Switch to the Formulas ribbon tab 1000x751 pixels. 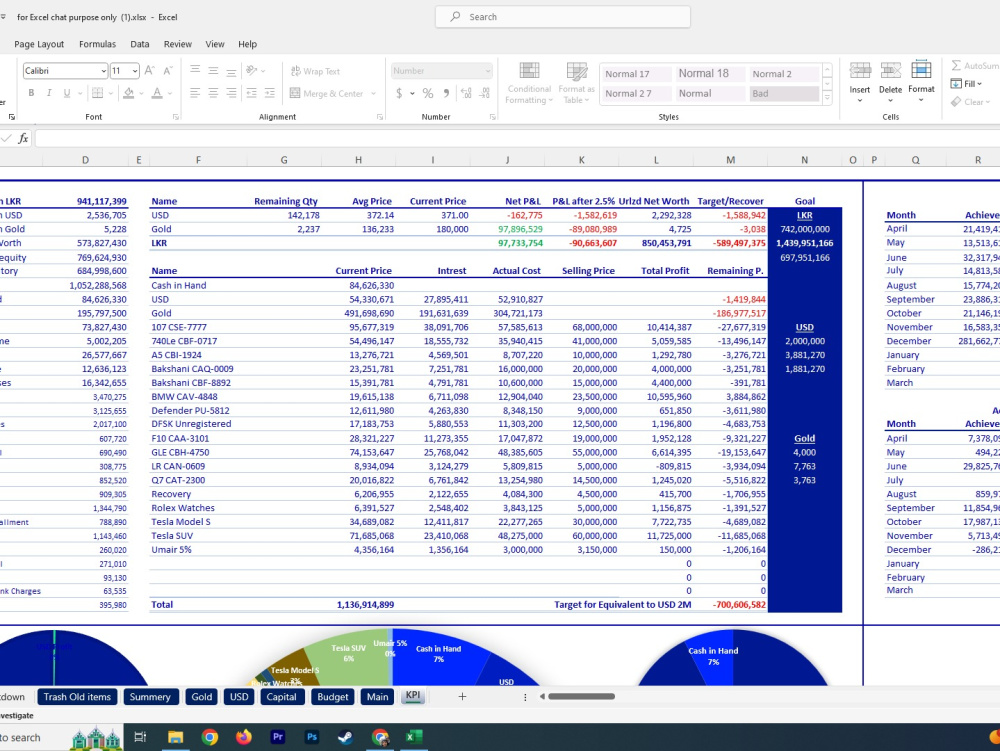click(x=97, y=44)
